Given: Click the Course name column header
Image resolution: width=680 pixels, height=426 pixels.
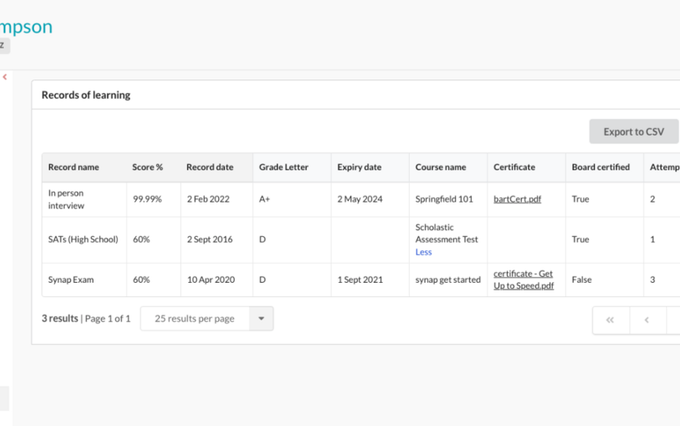Looking at the screenshot, I should click(441, 167).
